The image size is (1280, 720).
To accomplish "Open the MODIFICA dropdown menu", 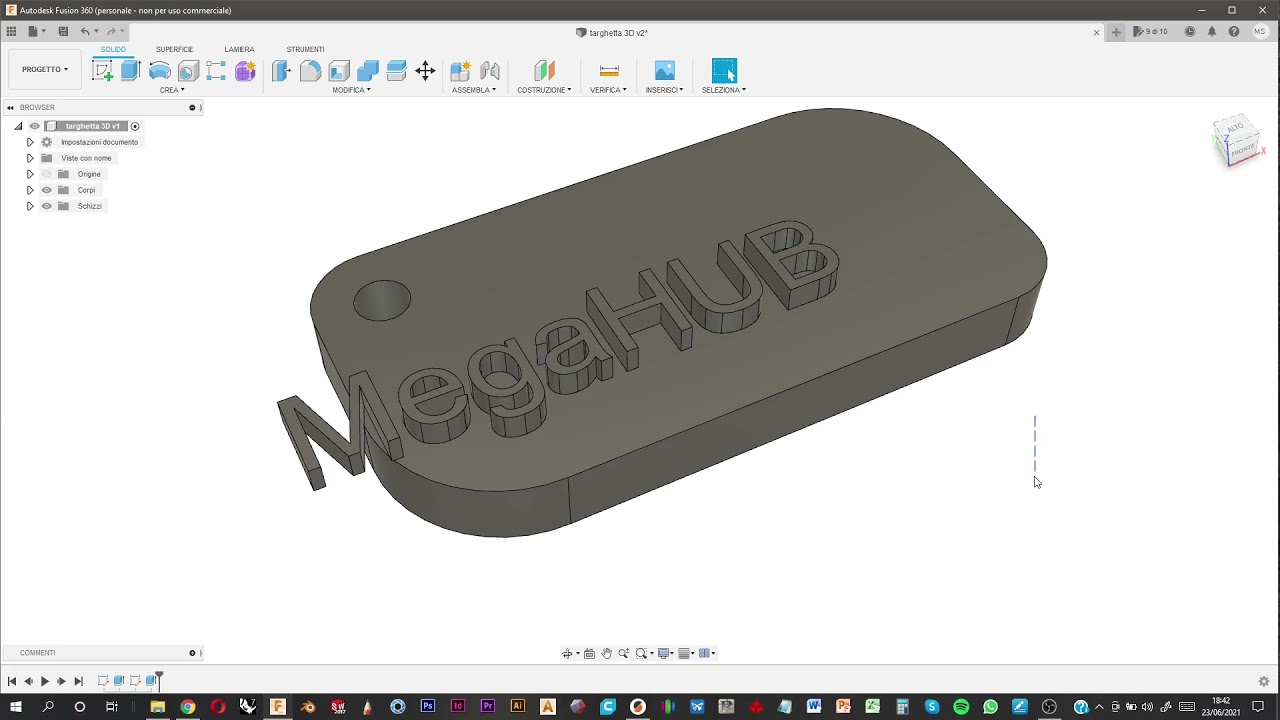I will (x=351, y=90).
